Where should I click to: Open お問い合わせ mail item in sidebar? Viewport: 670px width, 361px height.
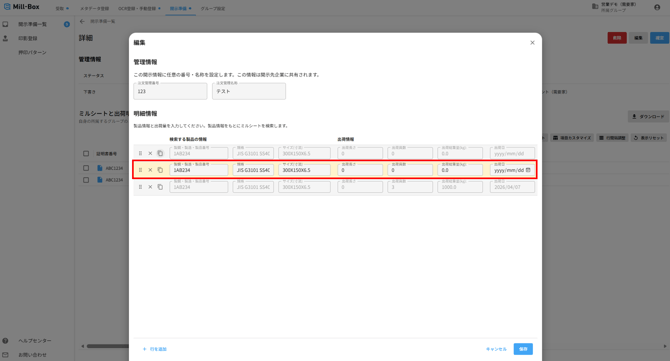coord(32,355)
